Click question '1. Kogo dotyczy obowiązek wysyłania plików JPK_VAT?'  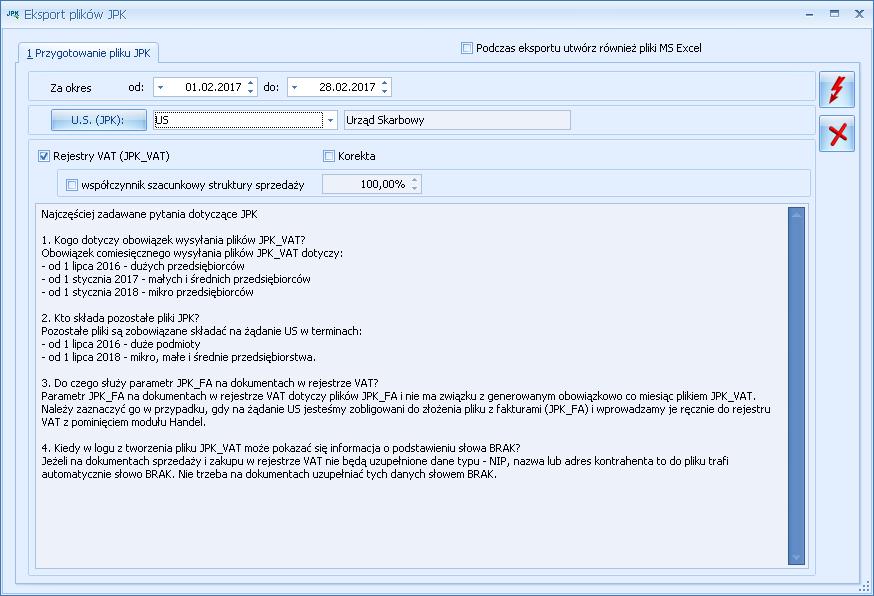click(x=173, y=240)
